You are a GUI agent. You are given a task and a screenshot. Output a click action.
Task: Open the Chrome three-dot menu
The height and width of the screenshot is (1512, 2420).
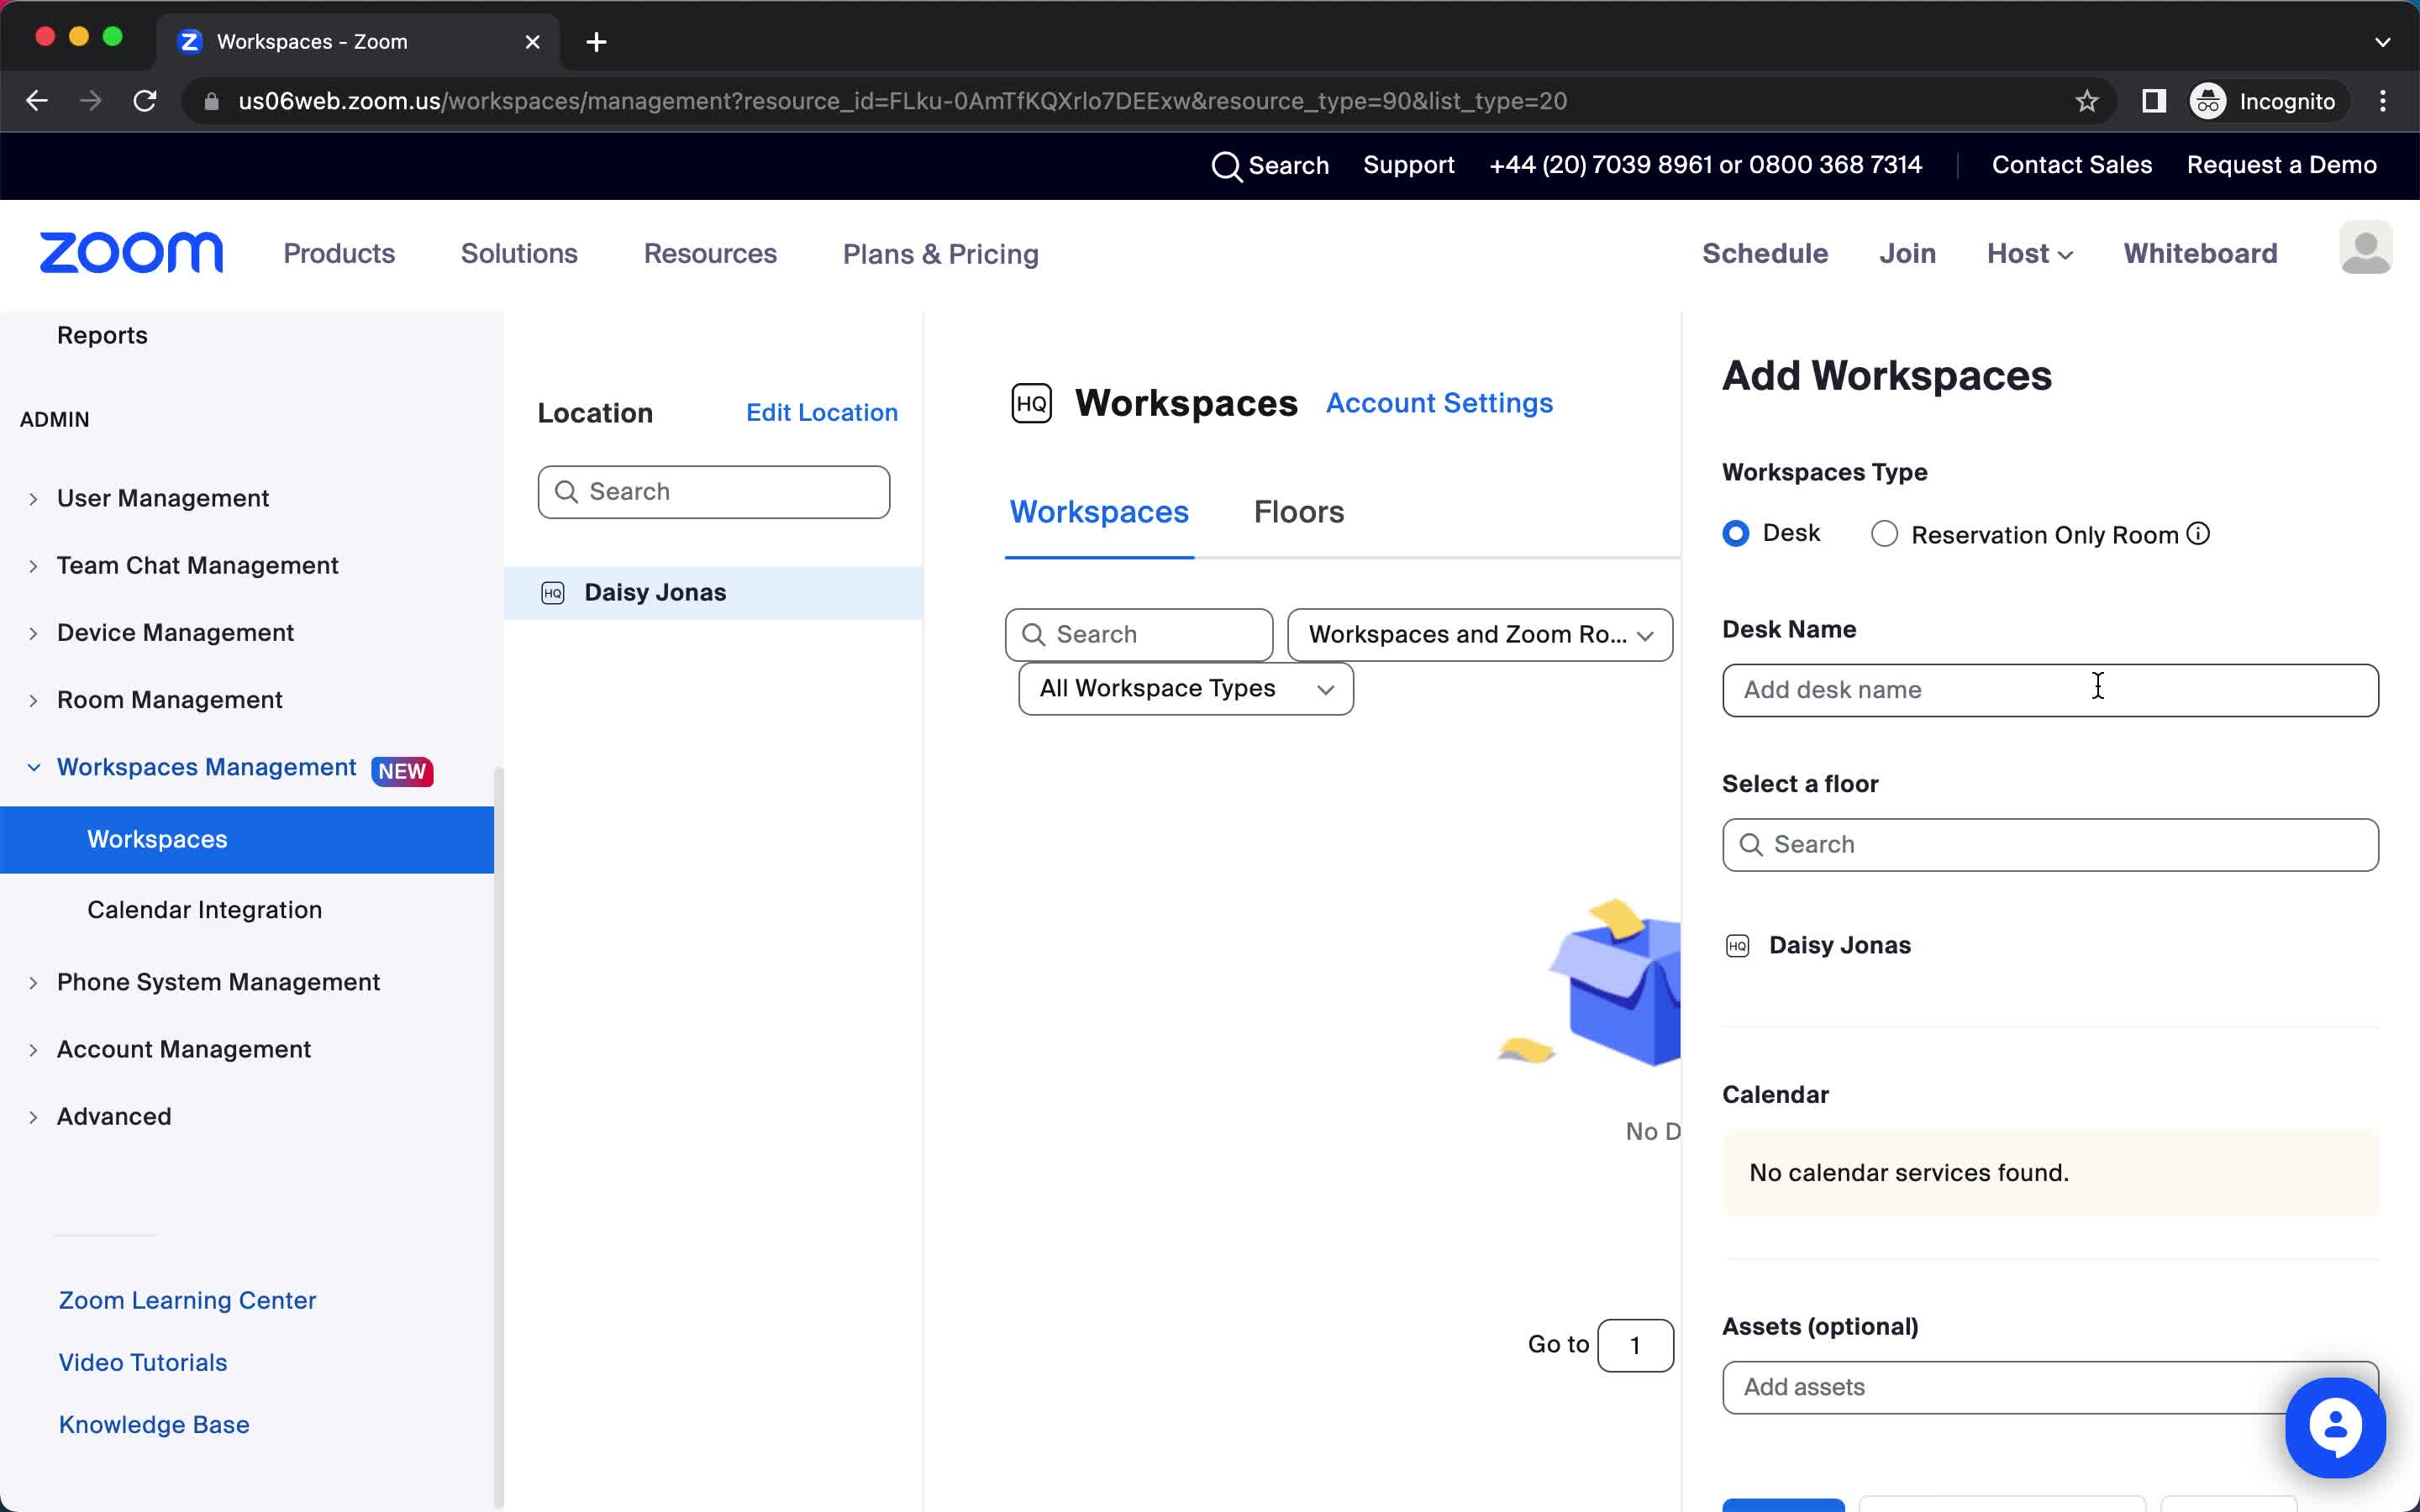(x=2383, y=101)
